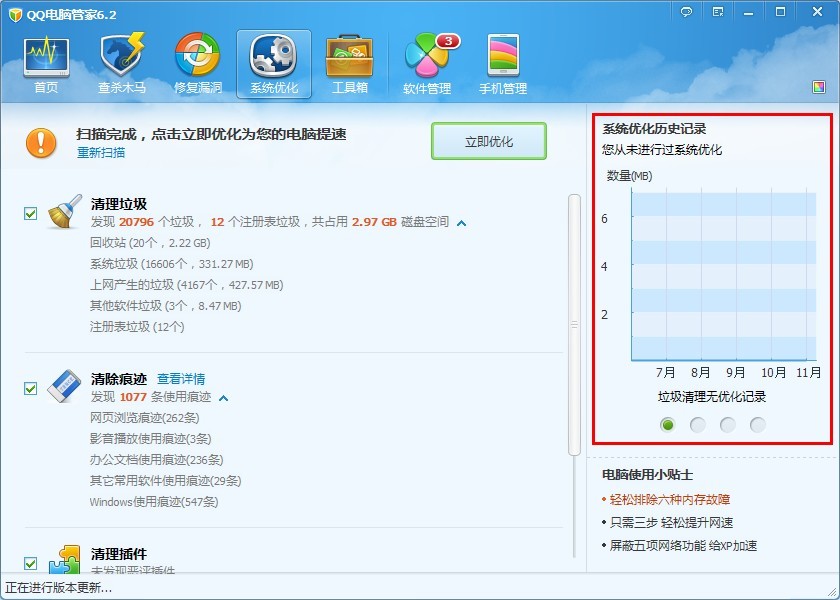Open the 修复漏洞 vulnerability repair icon
Image resolution: width=840 pixels, height=600 pixels.
(x=198, y=55)
